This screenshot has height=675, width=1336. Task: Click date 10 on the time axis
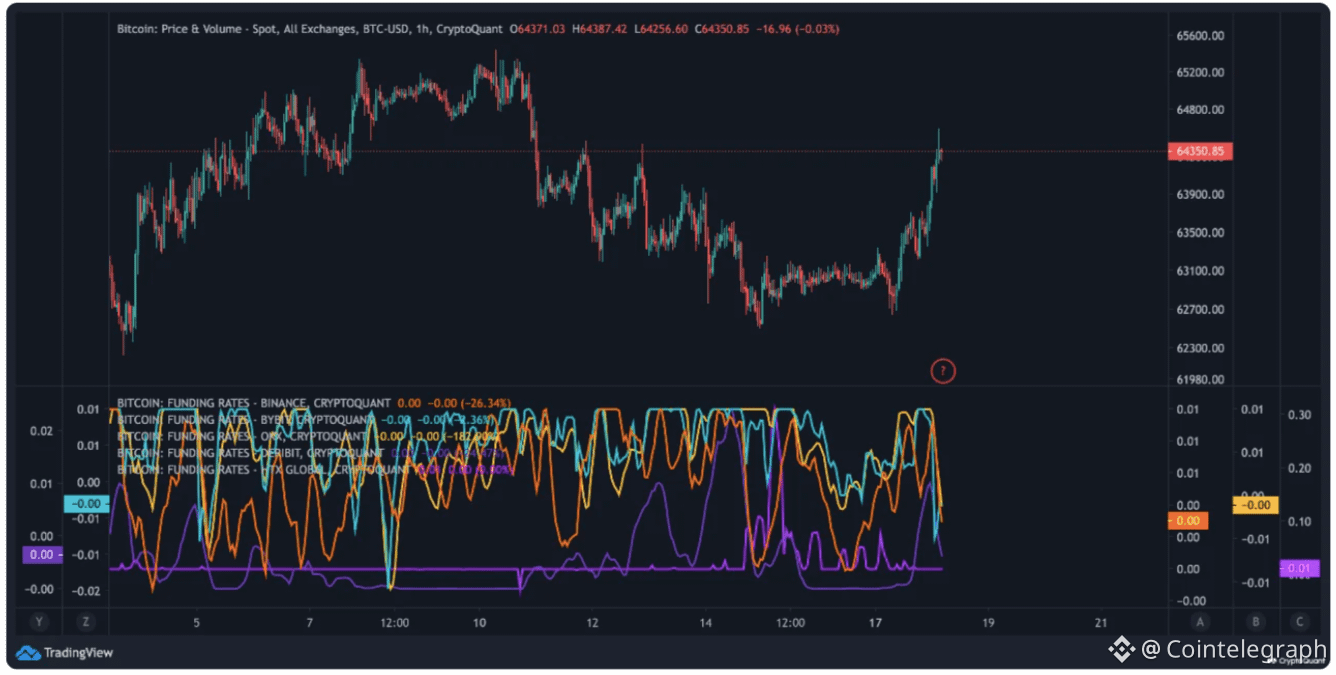(x=480, y=623)
